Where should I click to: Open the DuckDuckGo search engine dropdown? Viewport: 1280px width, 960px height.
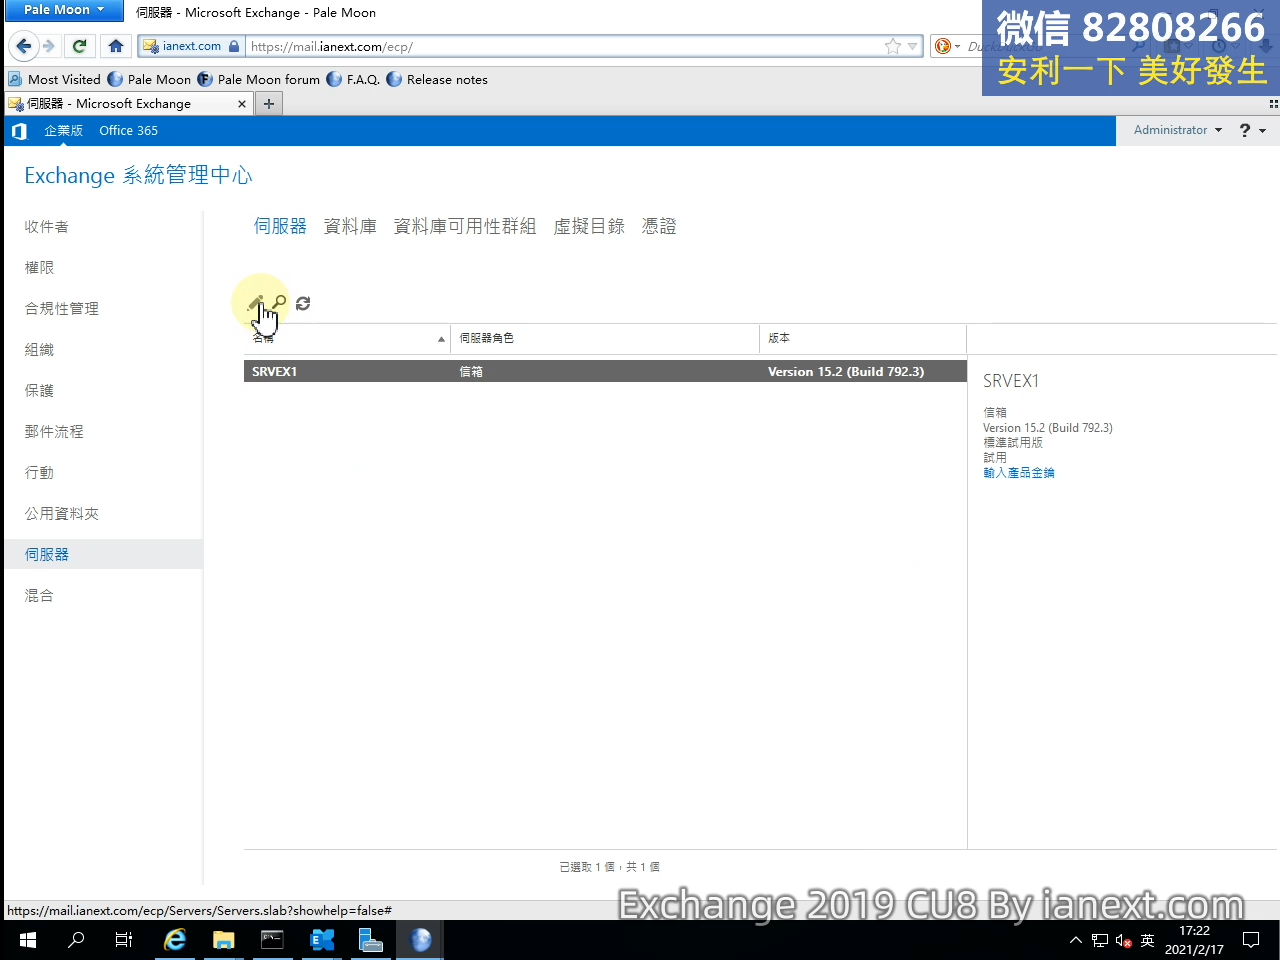946,46
